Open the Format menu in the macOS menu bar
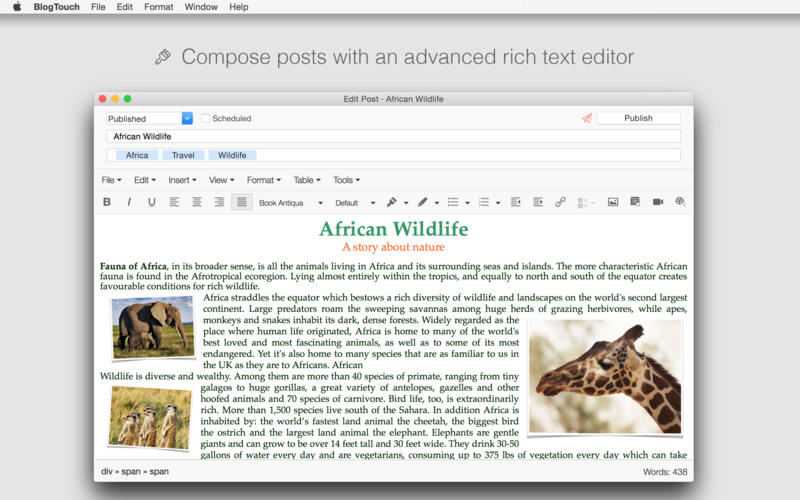 [159, 7]
